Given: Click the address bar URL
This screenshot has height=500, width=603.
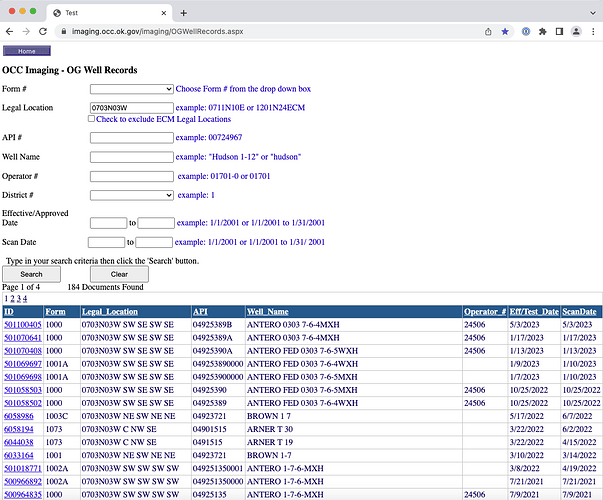Looking at the screenshot, I should (x=158, y=32).
